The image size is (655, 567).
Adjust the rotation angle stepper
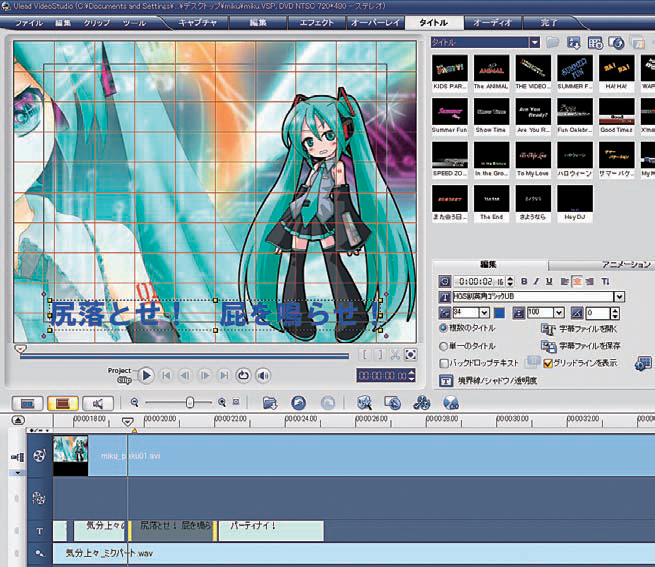pyautogui.click(x=614, y=313)
